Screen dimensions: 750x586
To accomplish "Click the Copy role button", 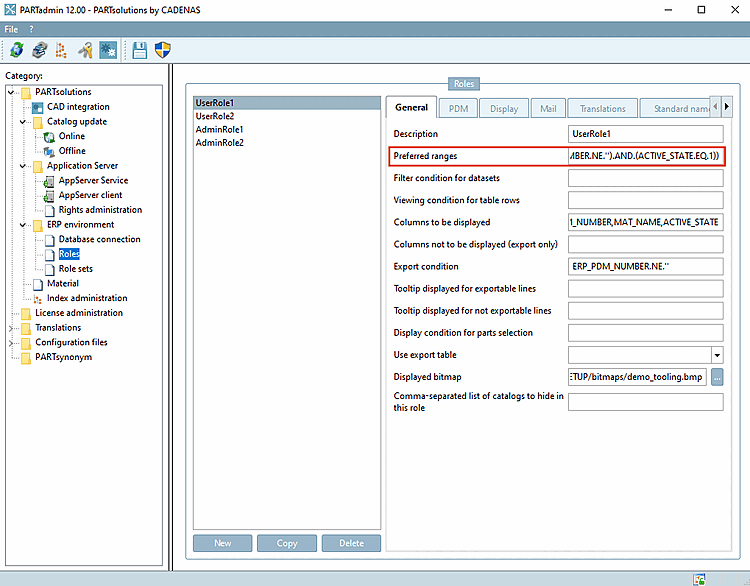I will point(287,543).
